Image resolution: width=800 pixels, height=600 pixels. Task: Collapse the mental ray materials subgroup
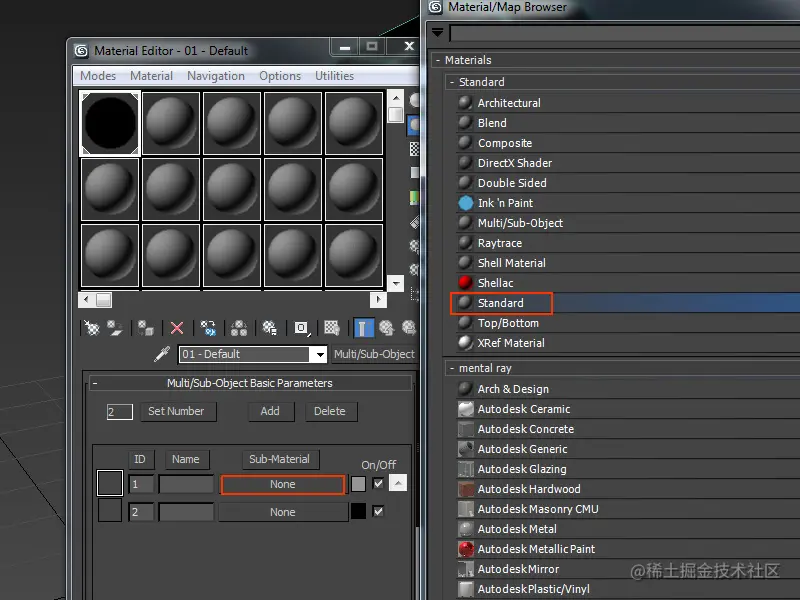(452, 368)
